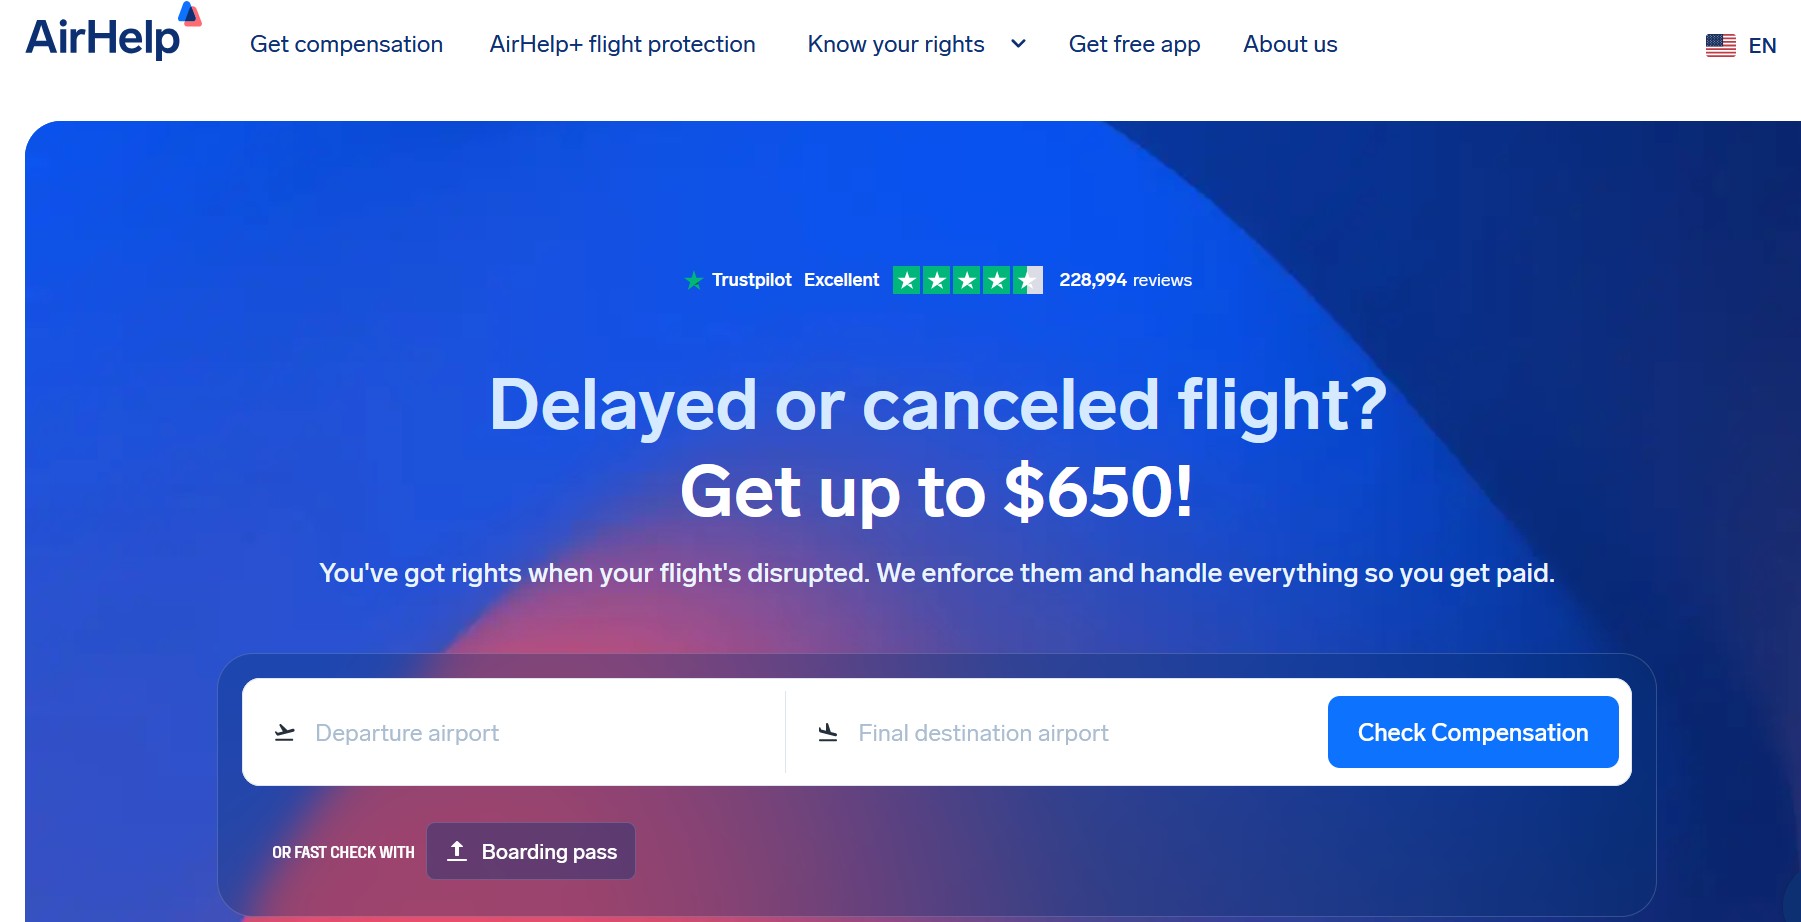Open the EN language selector

1761,46
